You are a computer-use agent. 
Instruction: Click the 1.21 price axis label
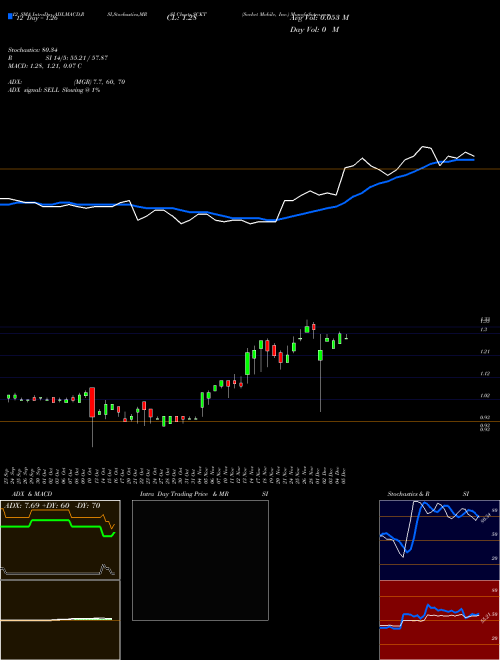484,351
